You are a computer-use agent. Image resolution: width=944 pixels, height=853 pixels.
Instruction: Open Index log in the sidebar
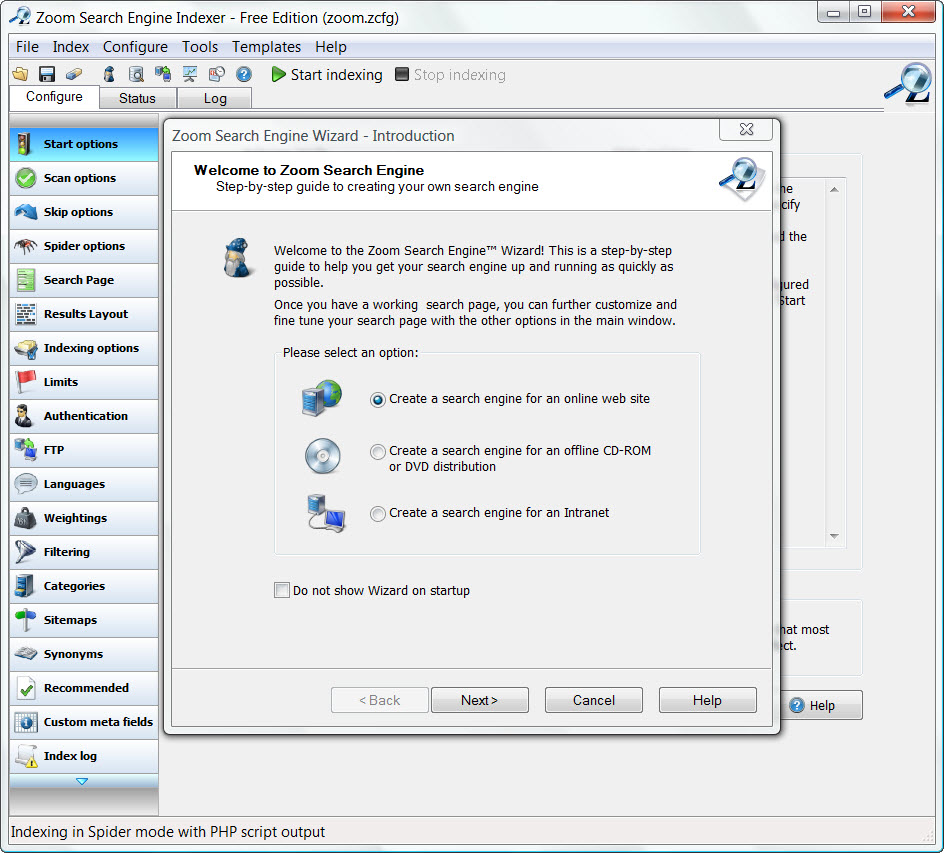point(84,756)
